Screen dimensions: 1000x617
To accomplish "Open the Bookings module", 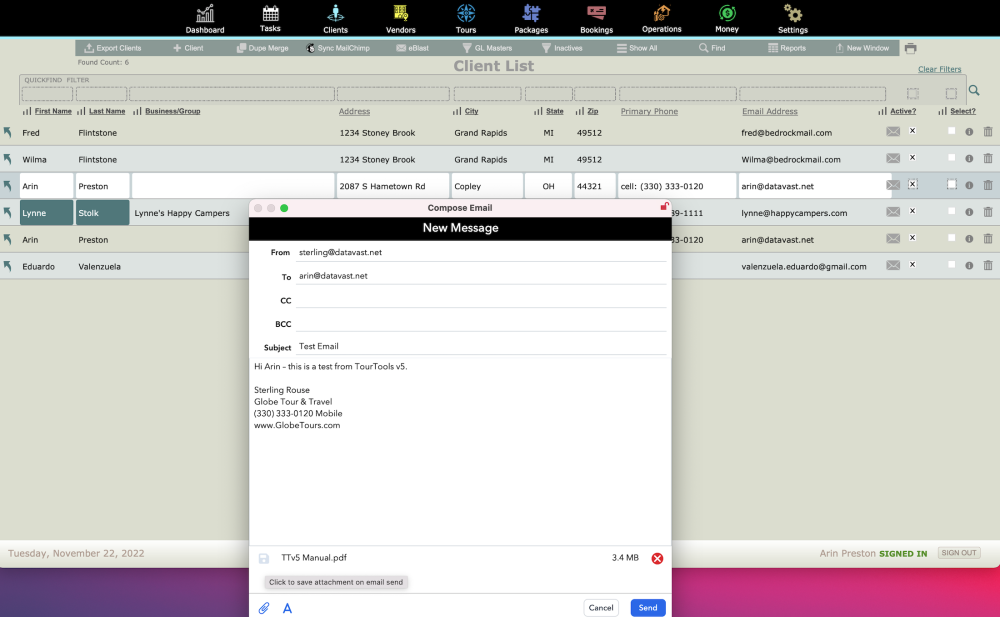I will point(596,19).
